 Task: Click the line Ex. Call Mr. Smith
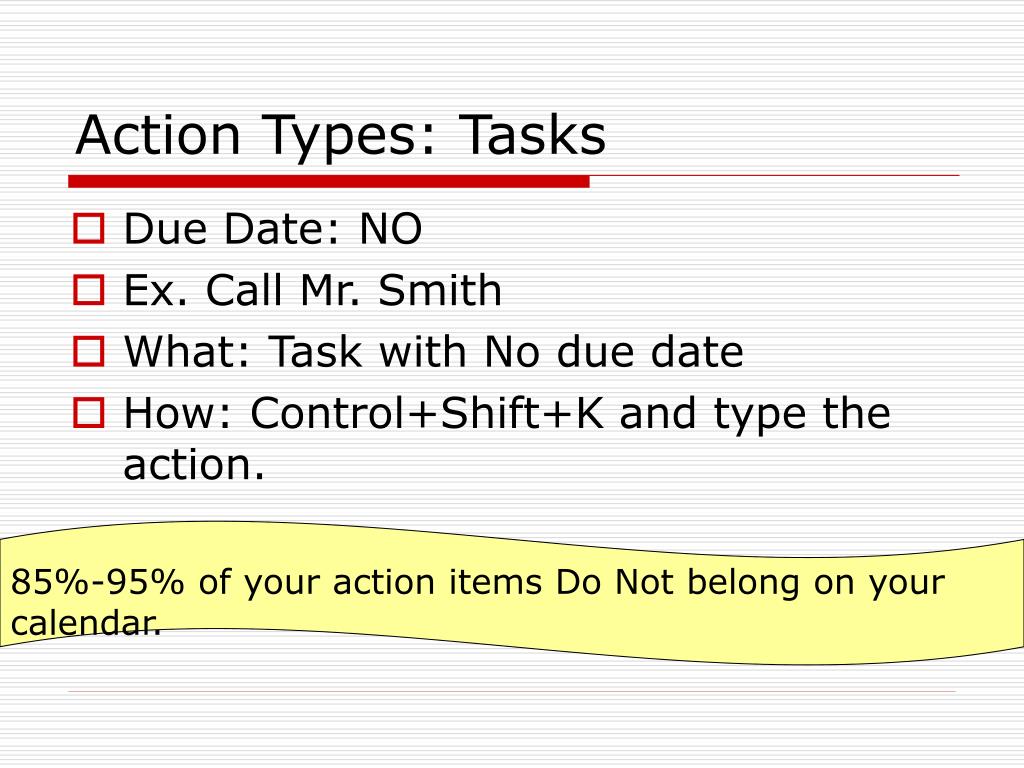click(312, 290)
